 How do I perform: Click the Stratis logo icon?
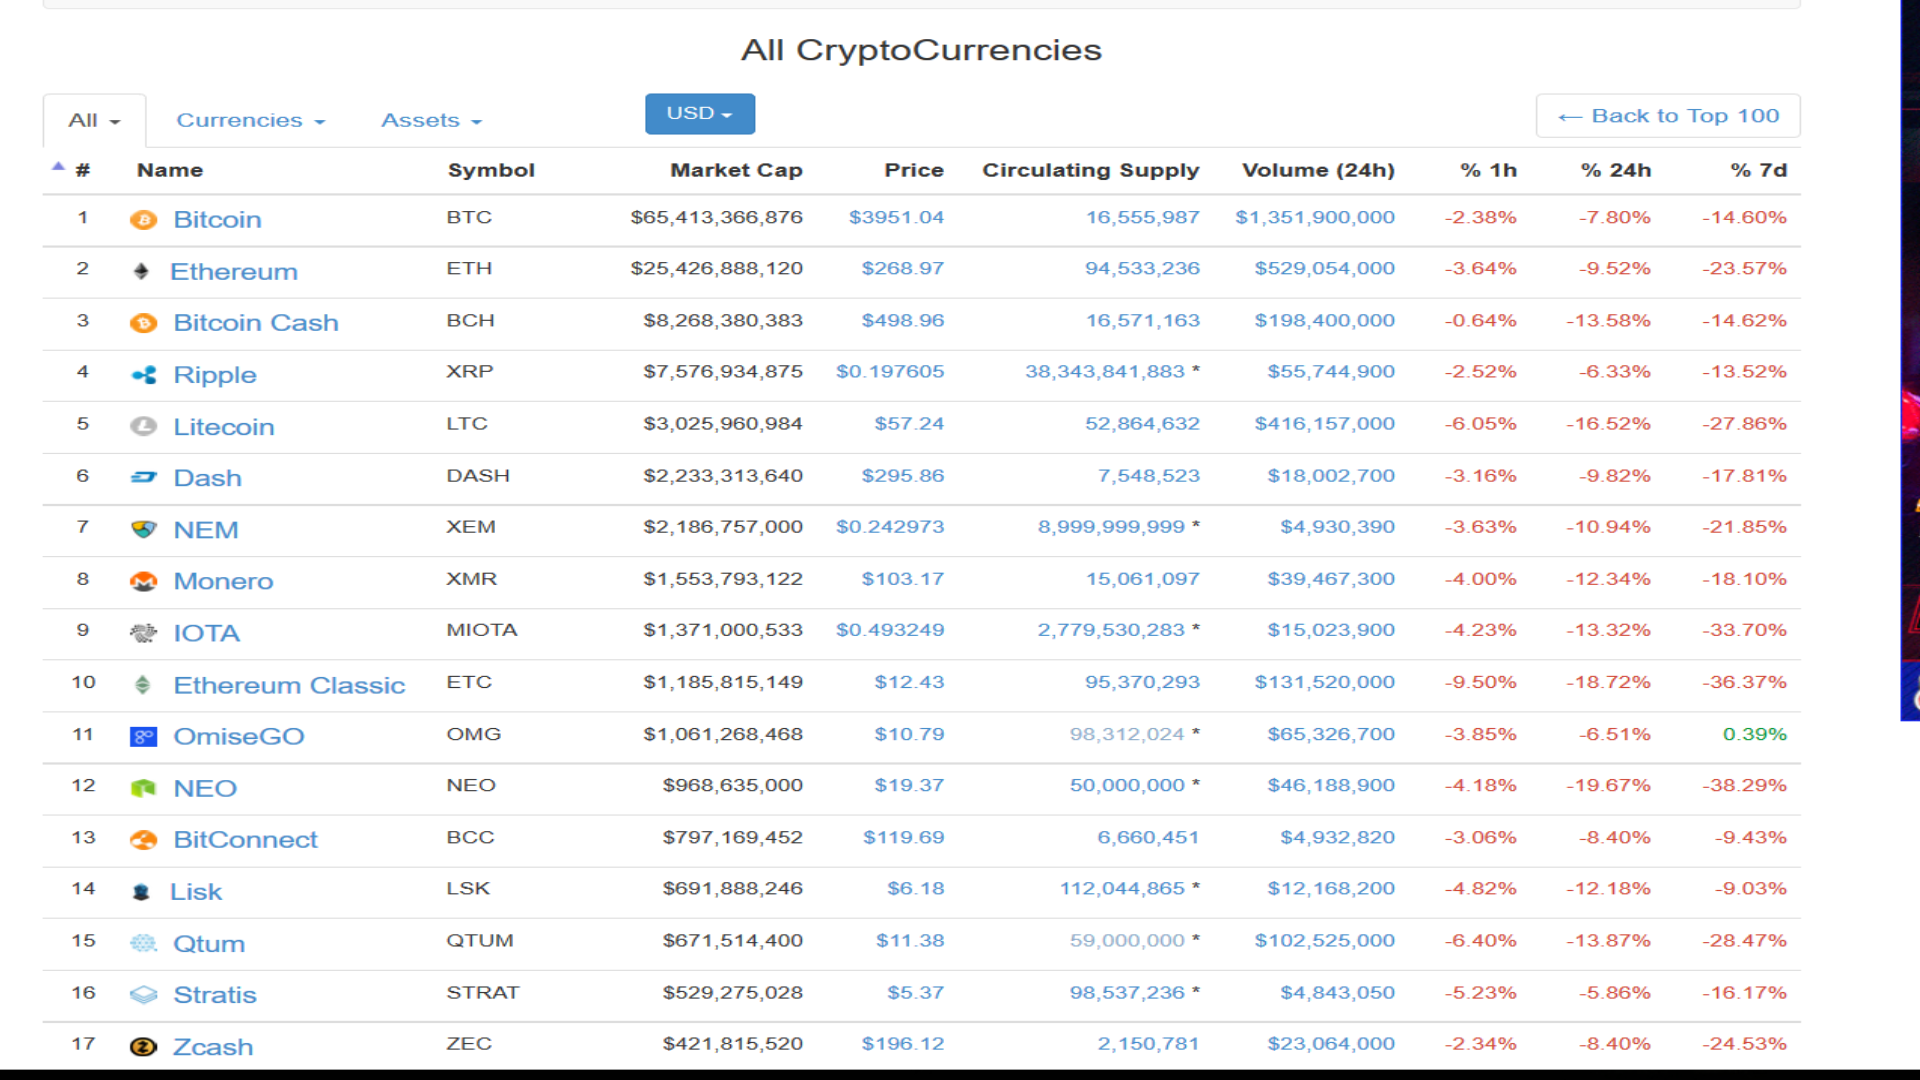pyautogui.click(x=143, y=995)
